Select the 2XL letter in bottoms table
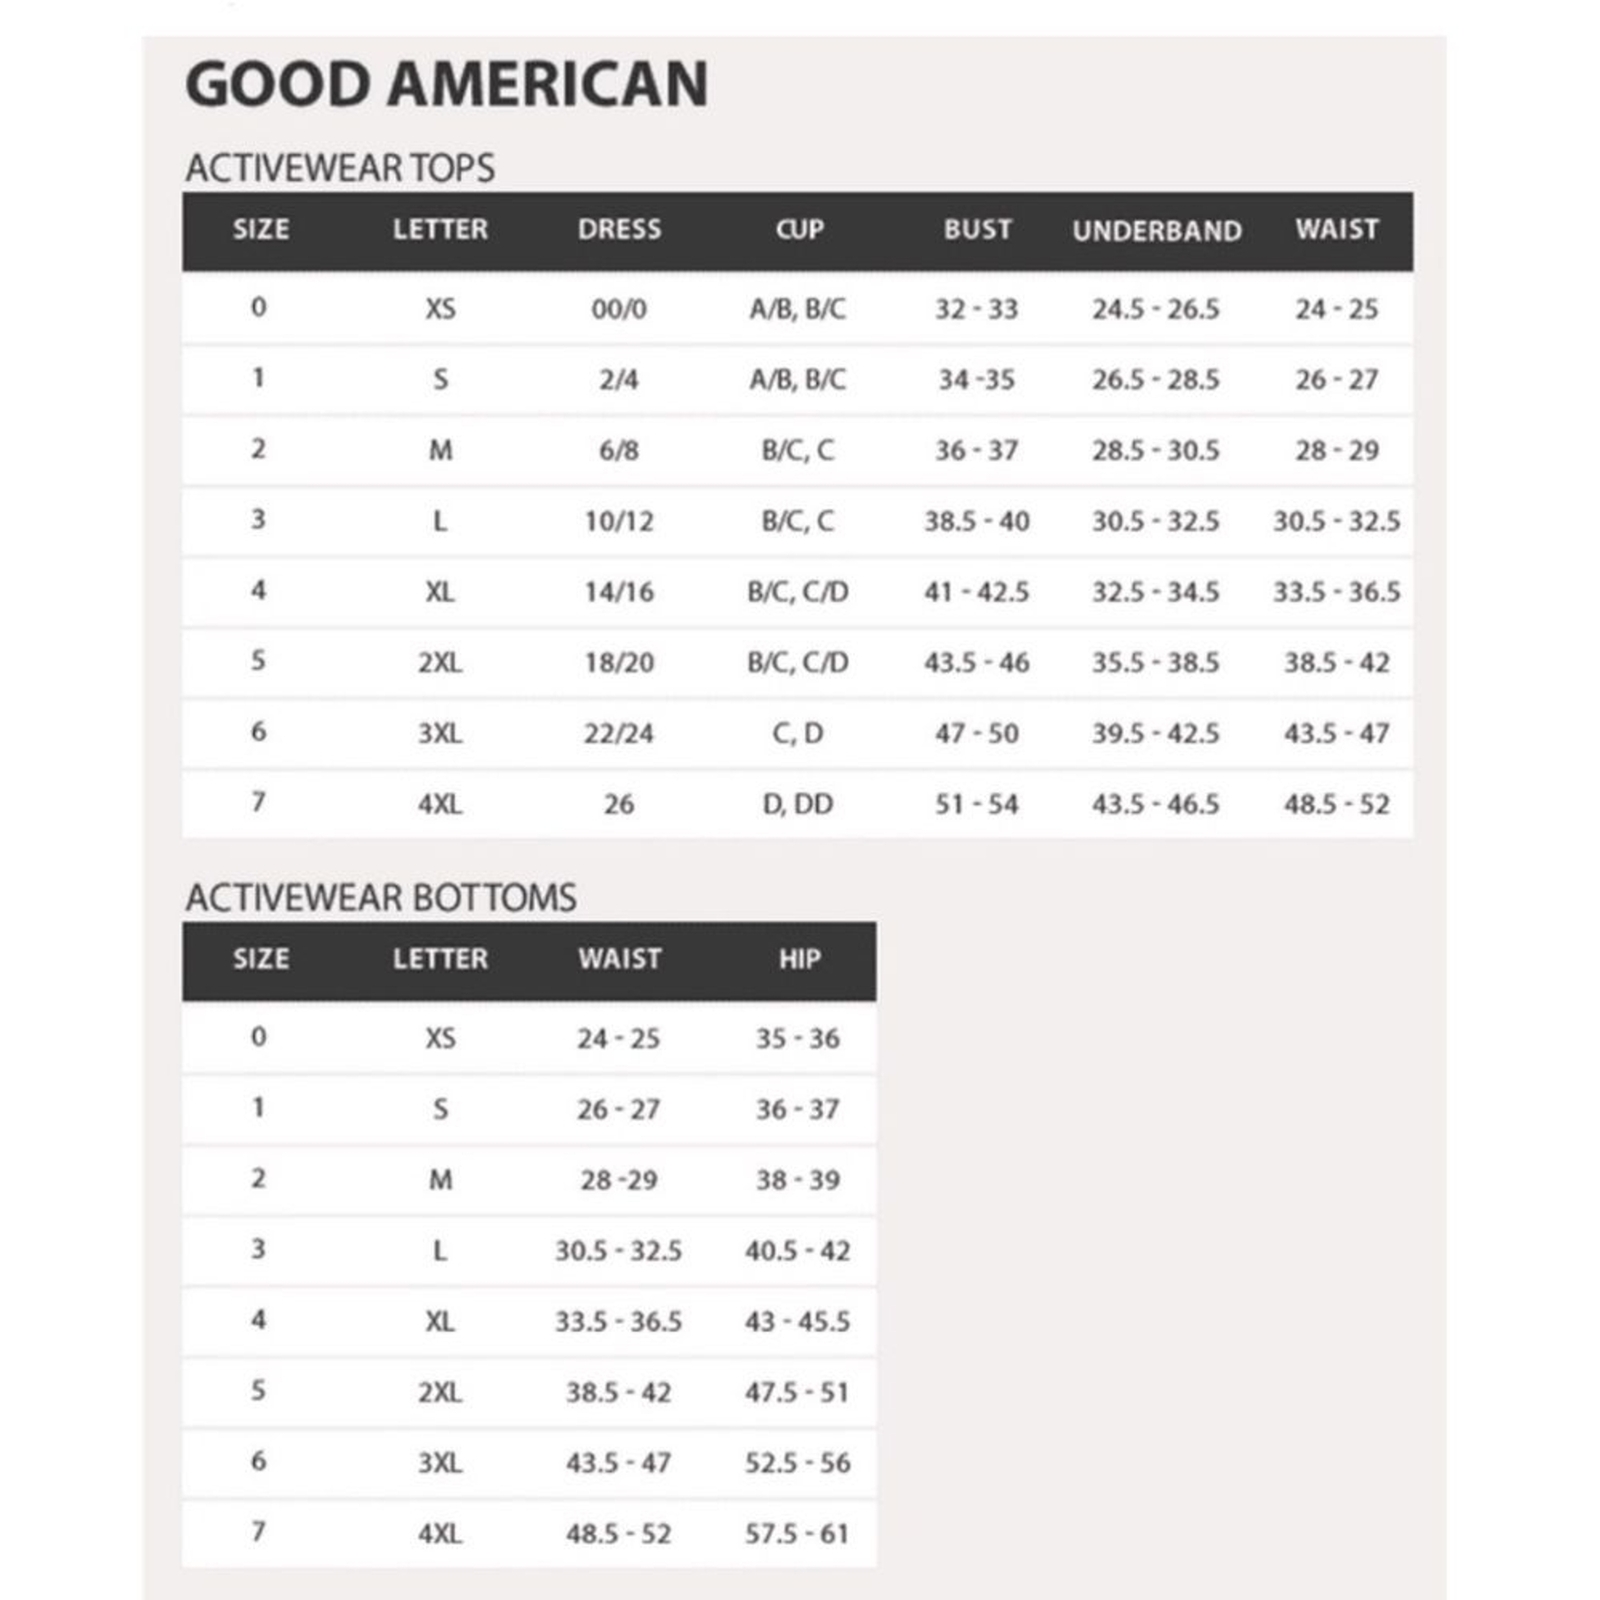Viewport: 1600px width, 1600px height. pyautogui.click(x=440, y=1392)
